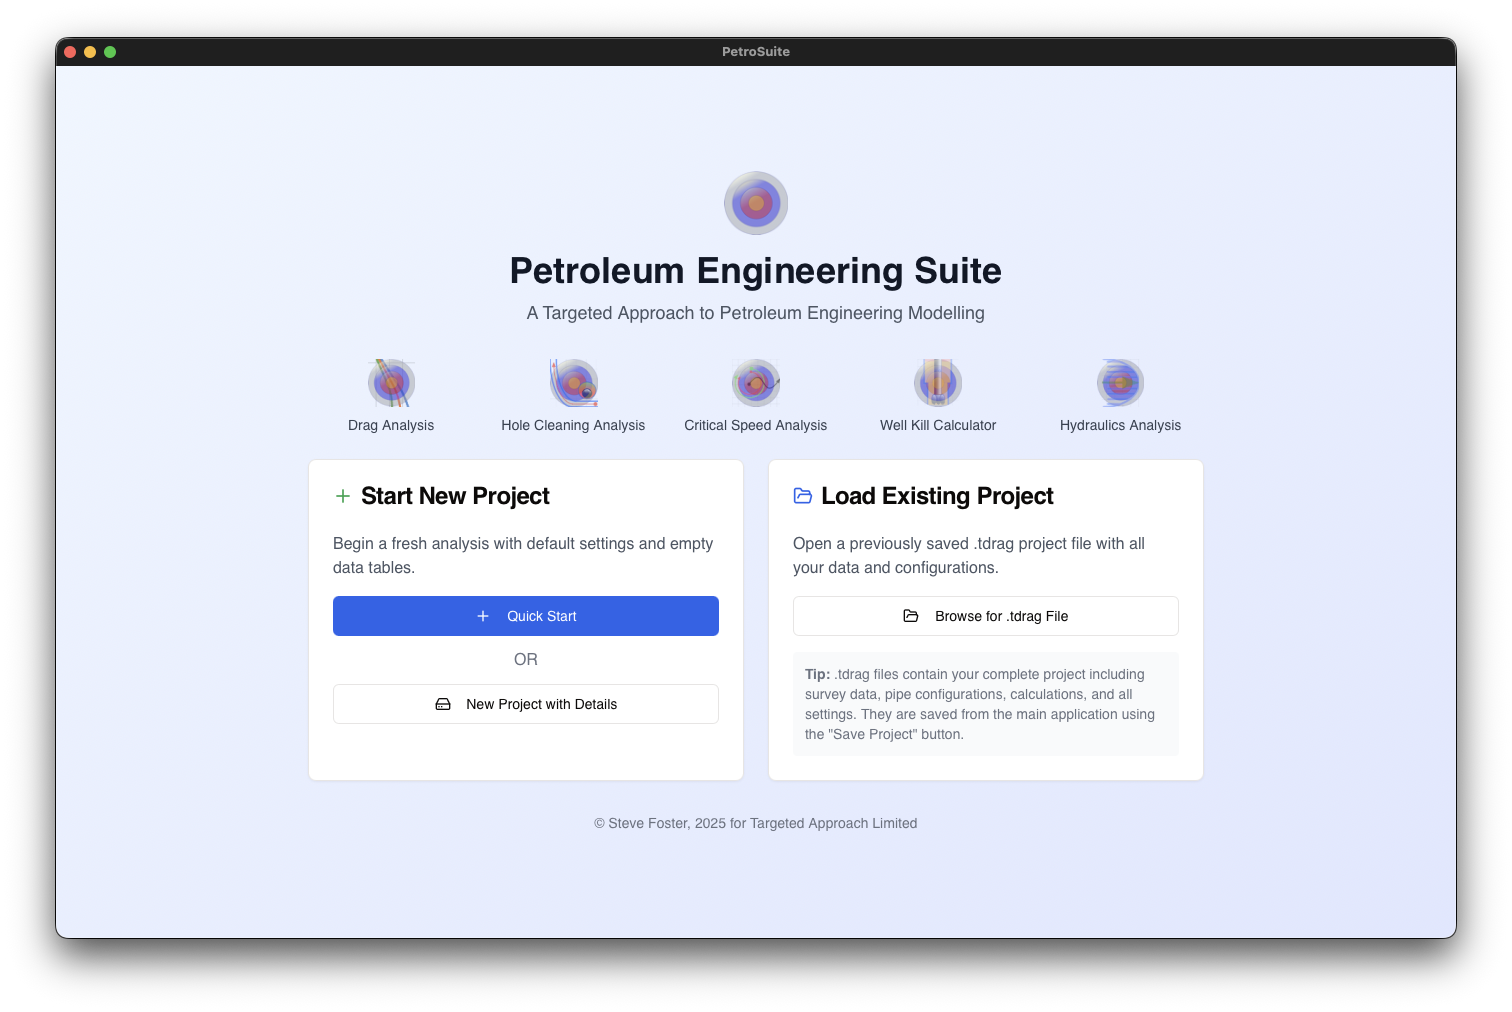
Task: Select the Well Kill Calculator icon
Action: [938, 382]
